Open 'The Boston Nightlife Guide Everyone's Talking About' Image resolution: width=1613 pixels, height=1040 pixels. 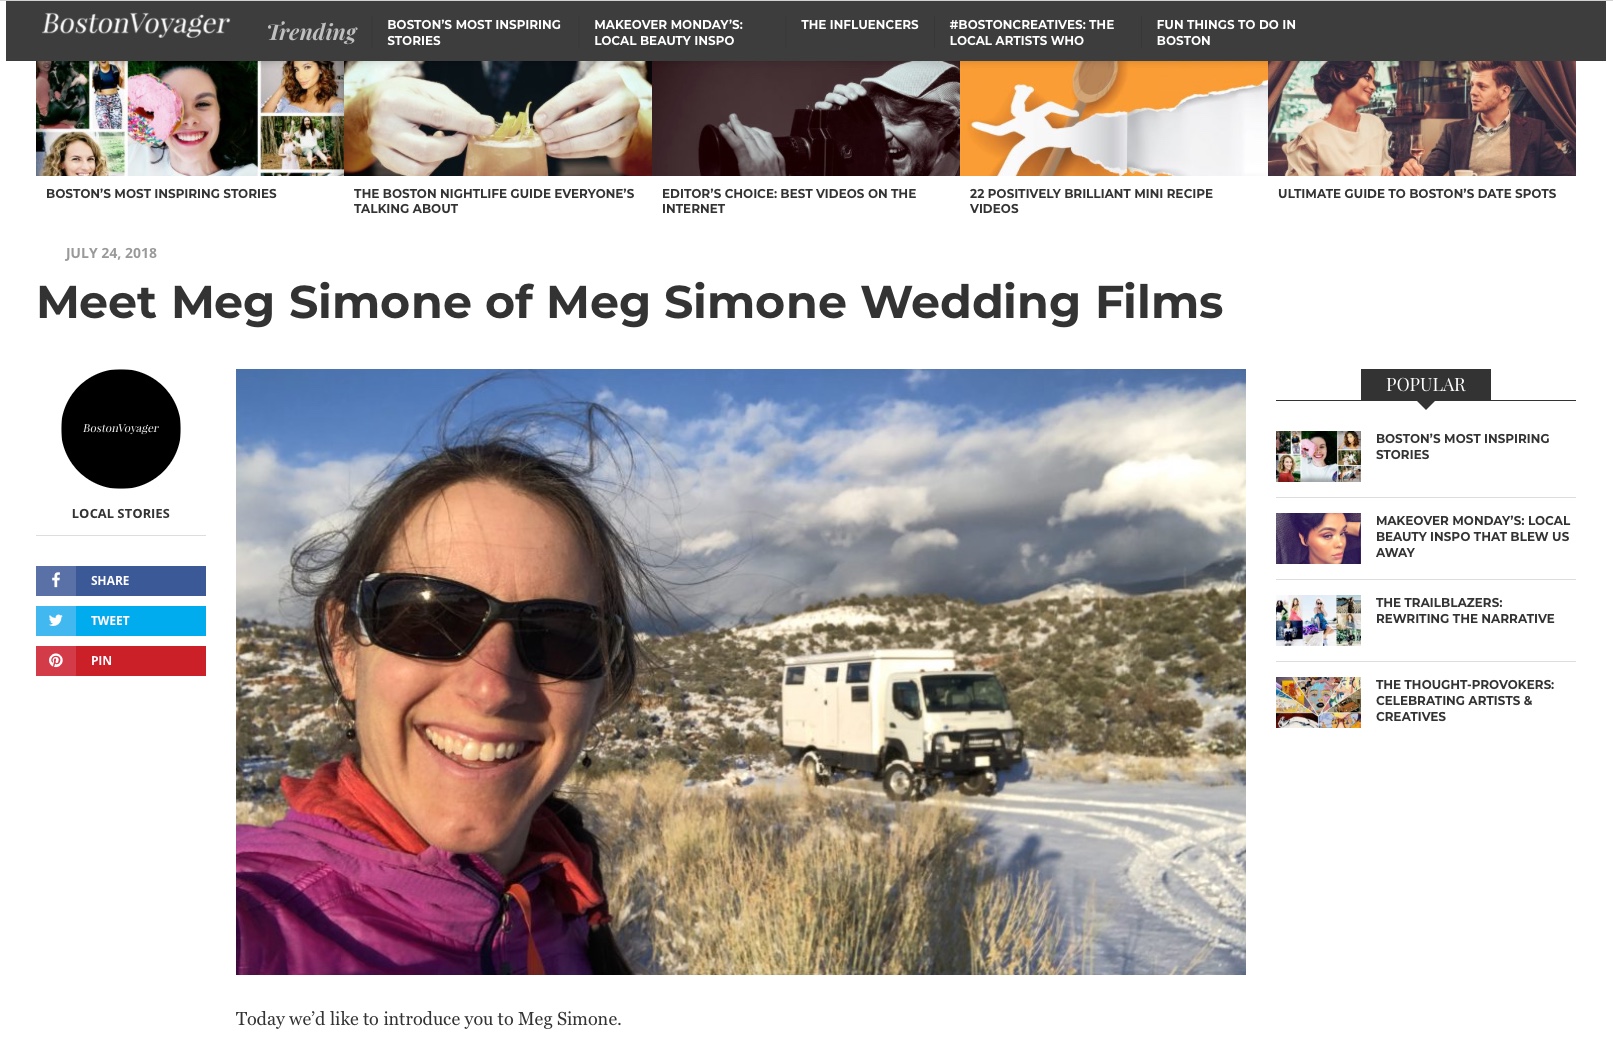point(493,201)
